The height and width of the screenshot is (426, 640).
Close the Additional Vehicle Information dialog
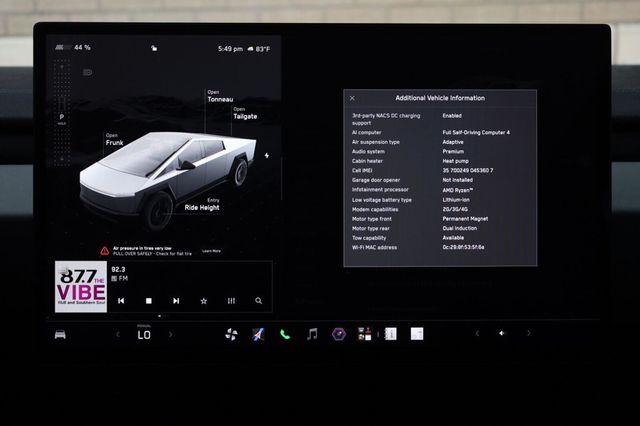click(x=352, y=98)
